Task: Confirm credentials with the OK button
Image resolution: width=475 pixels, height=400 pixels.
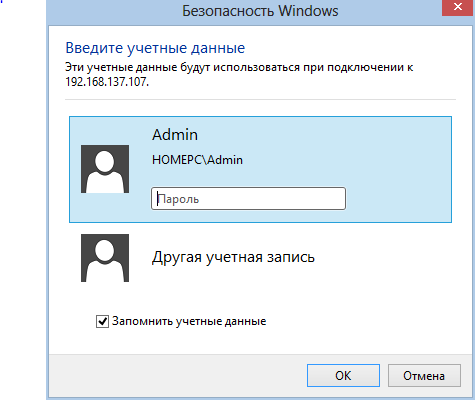Action: [x=343, y=376]
